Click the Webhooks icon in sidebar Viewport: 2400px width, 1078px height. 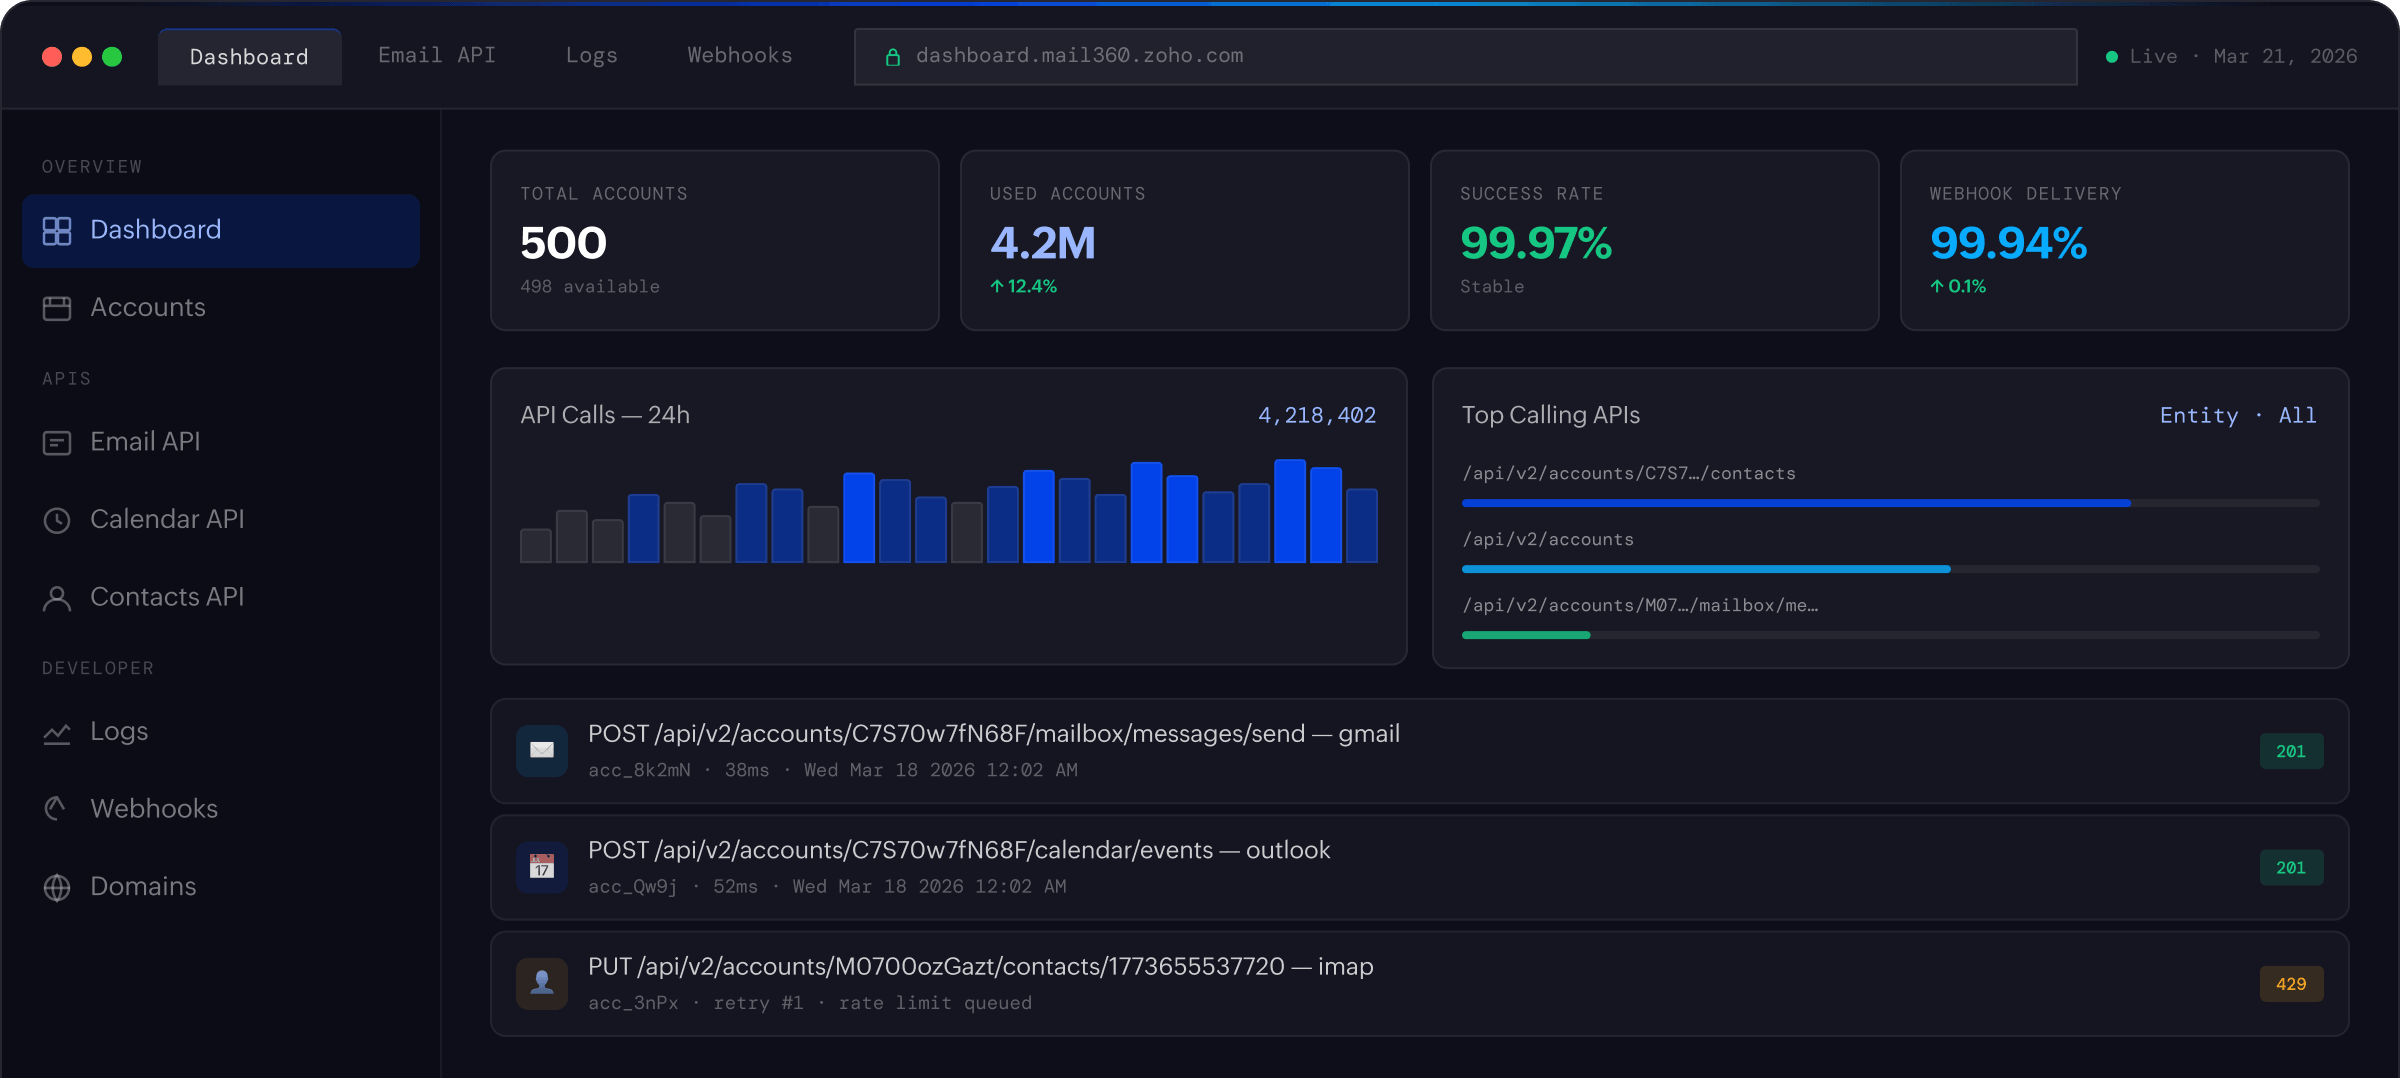[57, 809]
